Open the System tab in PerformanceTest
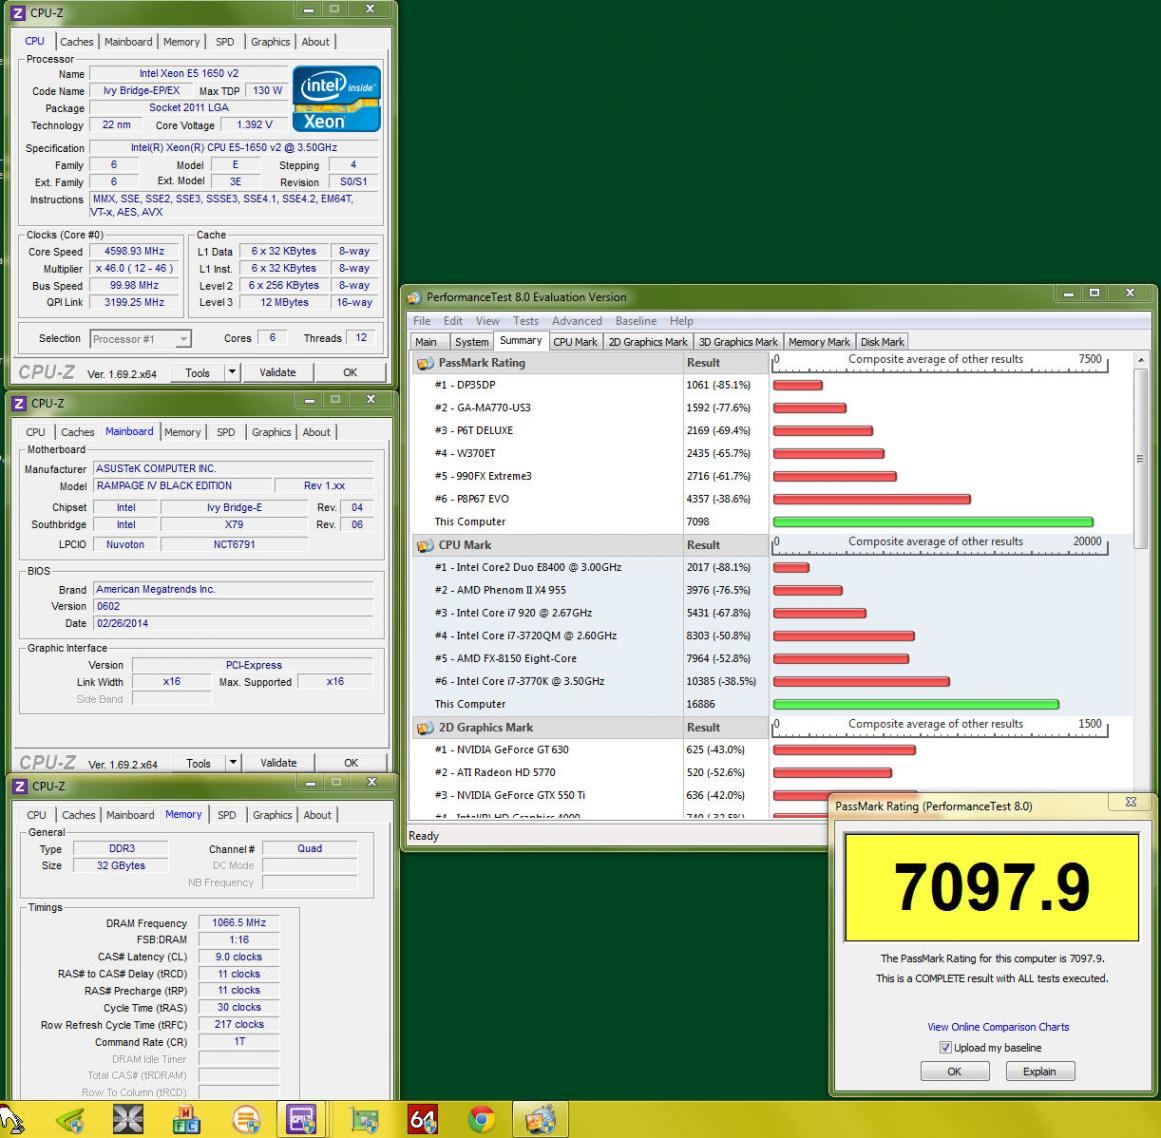Screen dimensions: 1161x1138 click(x=471, y=342)
